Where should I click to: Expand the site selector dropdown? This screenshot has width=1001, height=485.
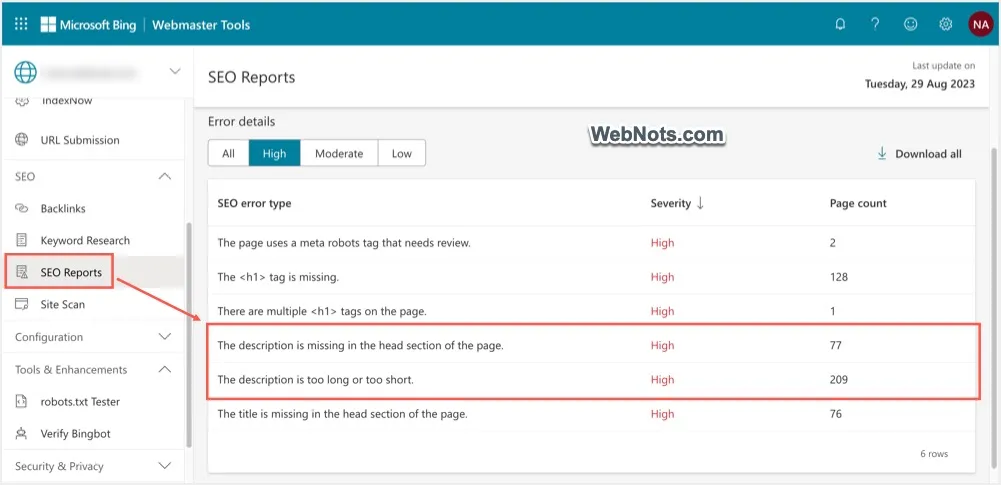[175, 71]
